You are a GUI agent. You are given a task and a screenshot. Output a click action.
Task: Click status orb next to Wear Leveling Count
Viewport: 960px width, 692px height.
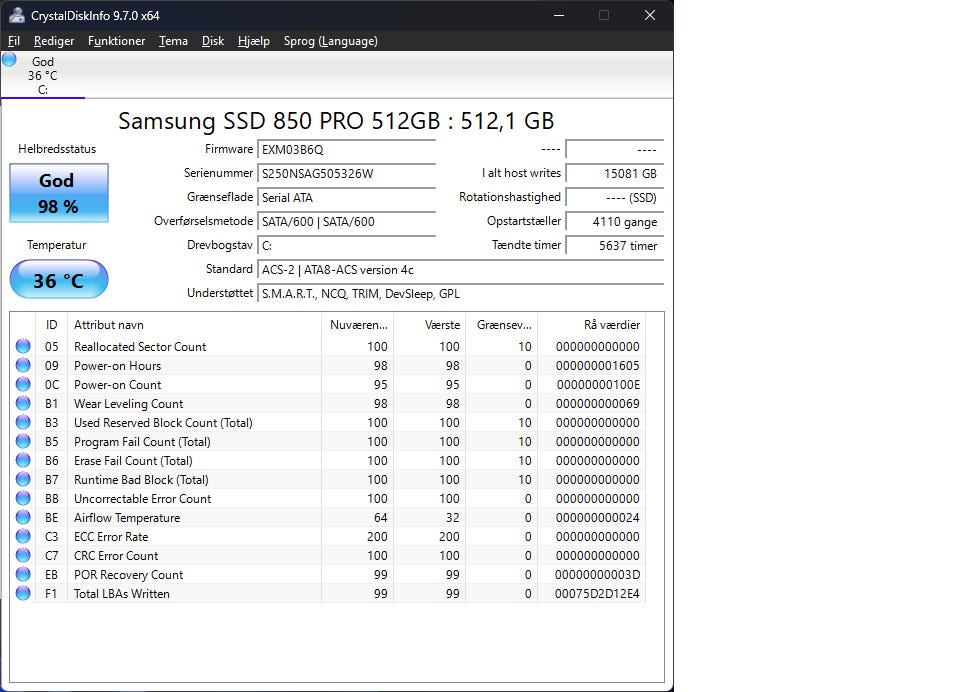pos(23,404)
